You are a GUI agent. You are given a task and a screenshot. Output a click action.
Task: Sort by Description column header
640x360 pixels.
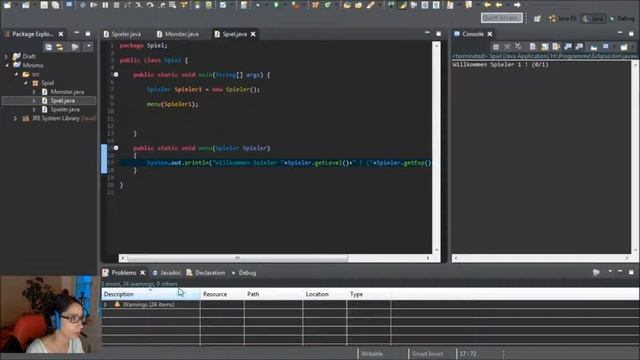tap(151, 294)
